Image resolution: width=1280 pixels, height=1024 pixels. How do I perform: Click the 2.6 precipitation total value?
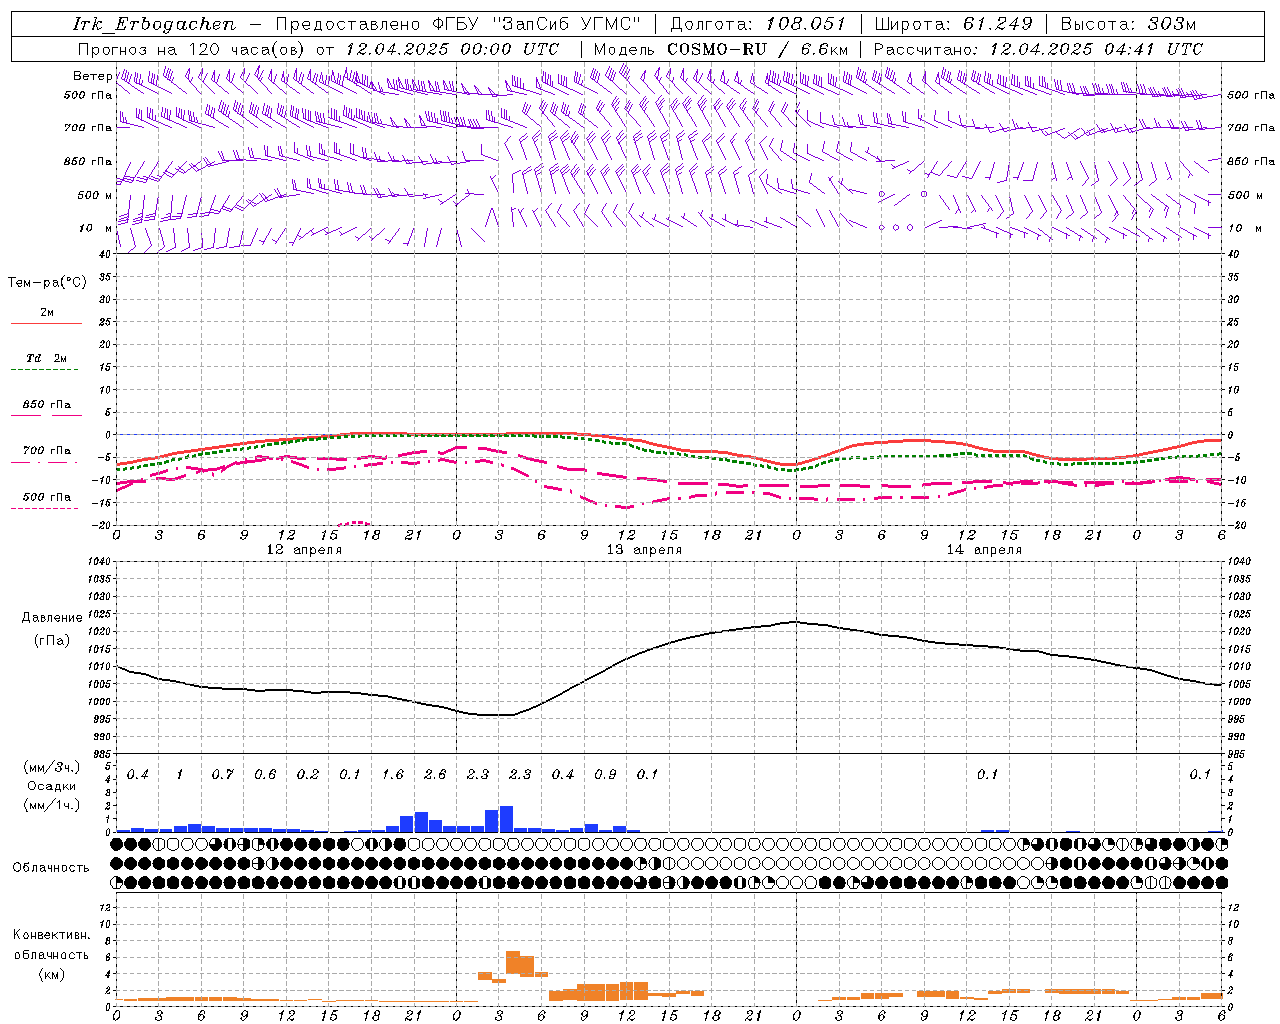click(x=435, y=775)
